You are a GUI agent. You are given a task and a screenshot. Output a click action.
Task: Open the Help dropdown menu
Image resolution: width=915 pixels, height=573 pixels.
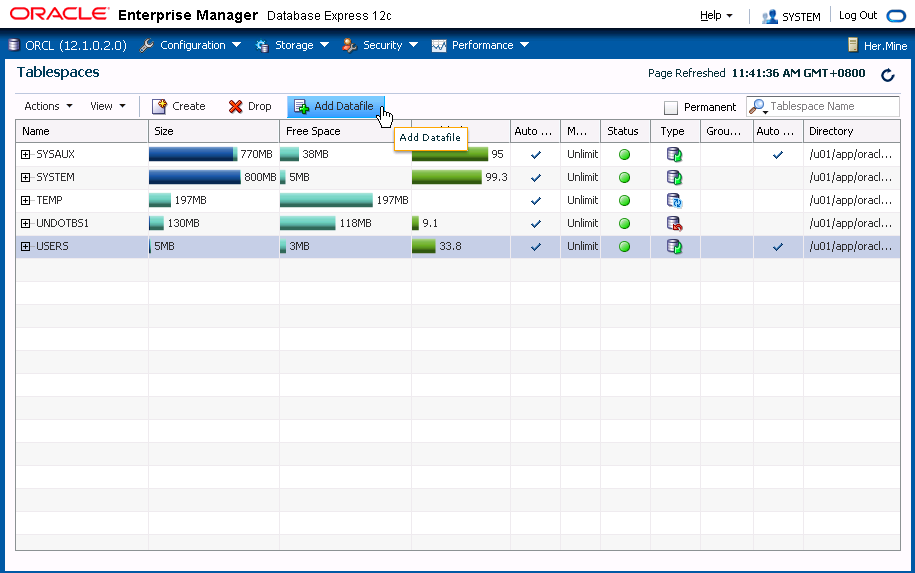(x=716, y=16)
